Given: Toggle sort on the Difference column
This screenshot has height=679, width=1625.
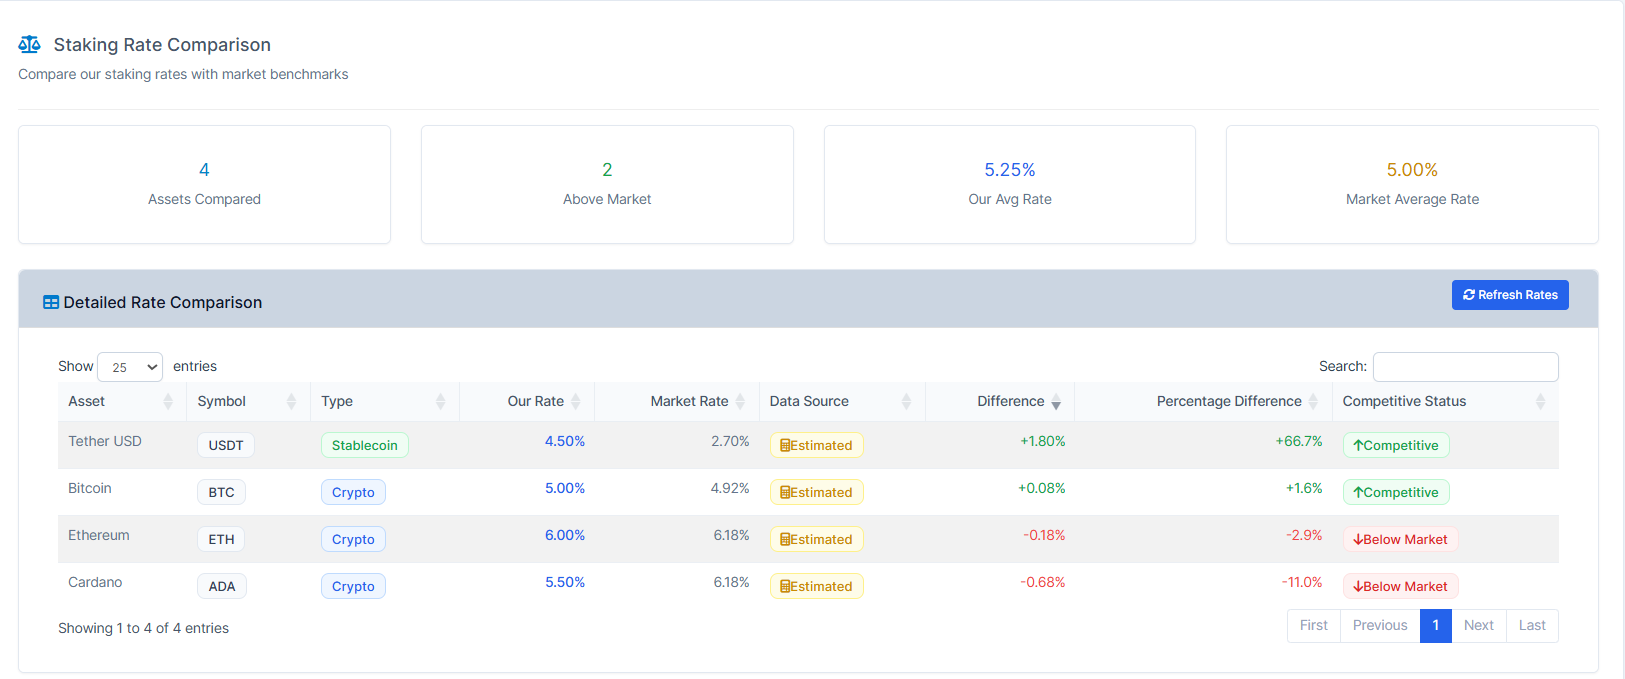Looking at the screenshot, I should click(x=1055, y=402).
